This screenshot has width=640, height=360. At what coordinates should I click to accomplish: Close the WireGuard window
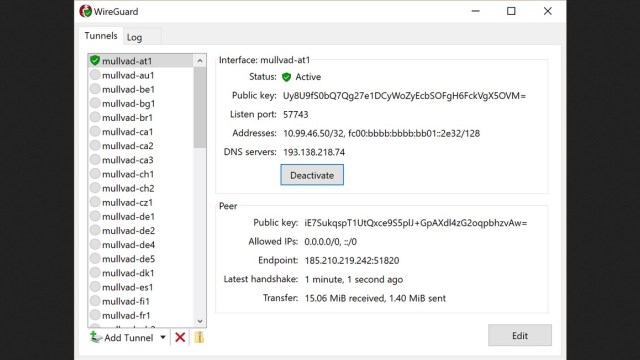coord(547,11)
